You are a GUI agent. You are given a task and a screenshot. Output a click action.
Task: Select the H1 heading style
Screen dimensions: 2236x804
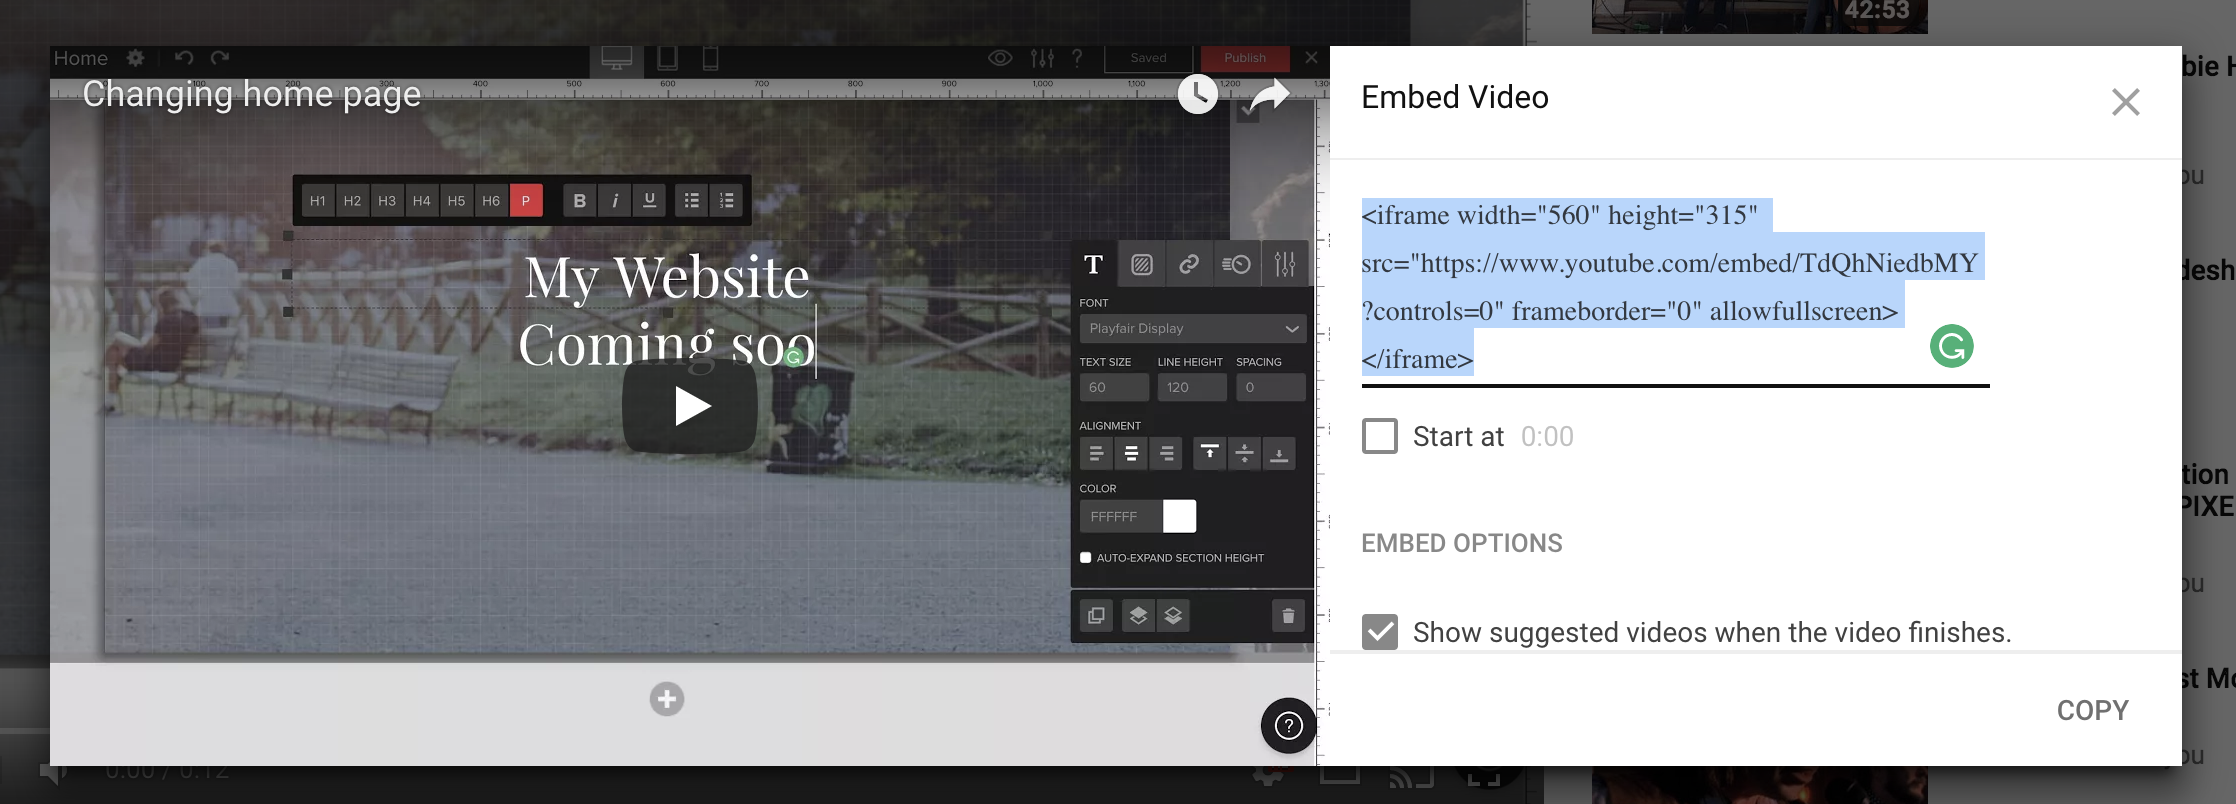[x=318, y=201]
